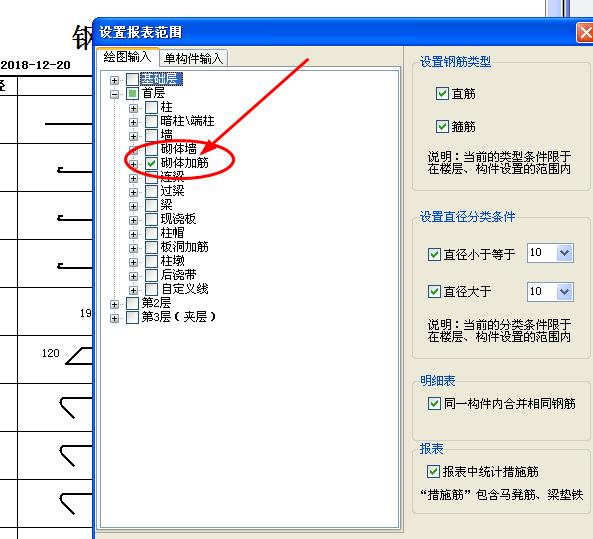Expand the 第2层 tree node
Screen dimensions: 593x539
coord(114,304)
